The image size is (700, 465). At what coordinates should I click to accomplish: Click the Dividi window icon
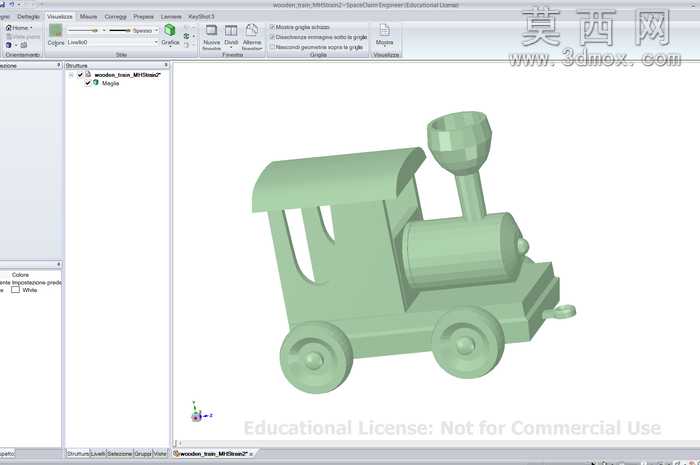point(231,30)
